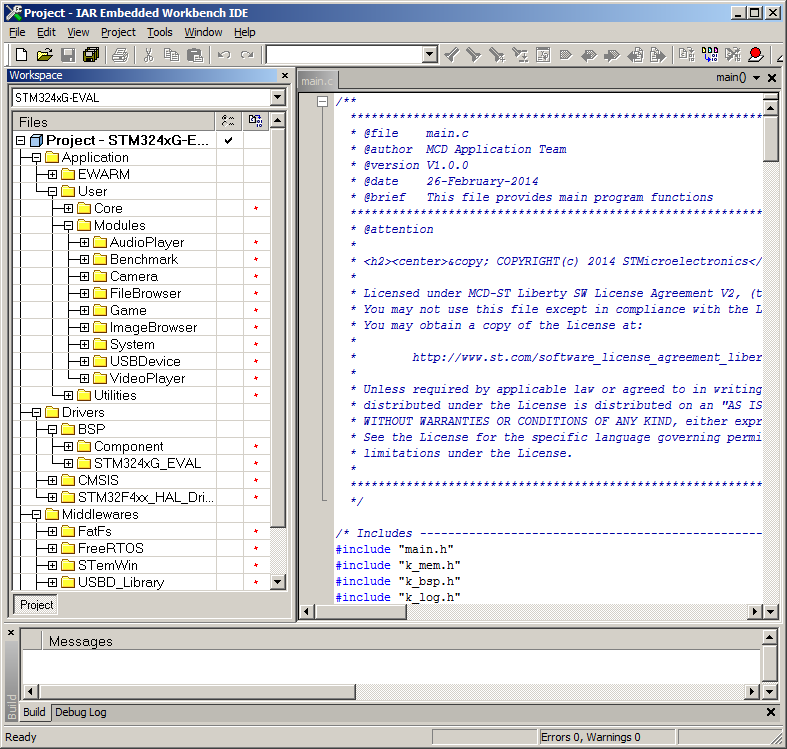The image size is (787, 749).
Task: Click the Print toolbar icon
Action: (x=120, y=55)
